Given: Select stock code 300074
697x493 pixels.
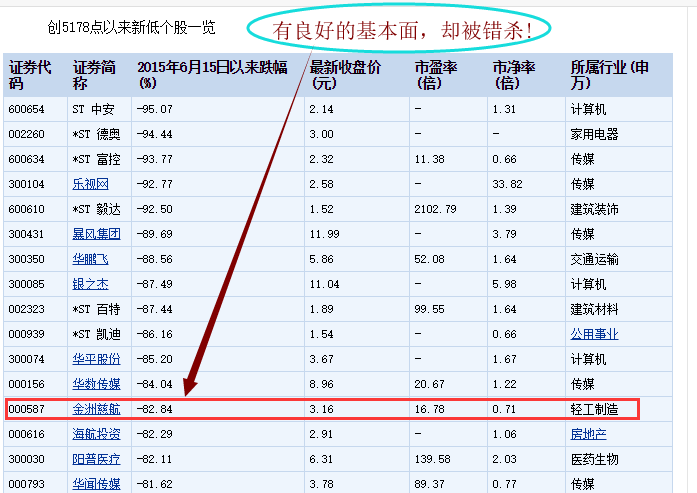Looking at the screenshot, I should coord(26,359).
